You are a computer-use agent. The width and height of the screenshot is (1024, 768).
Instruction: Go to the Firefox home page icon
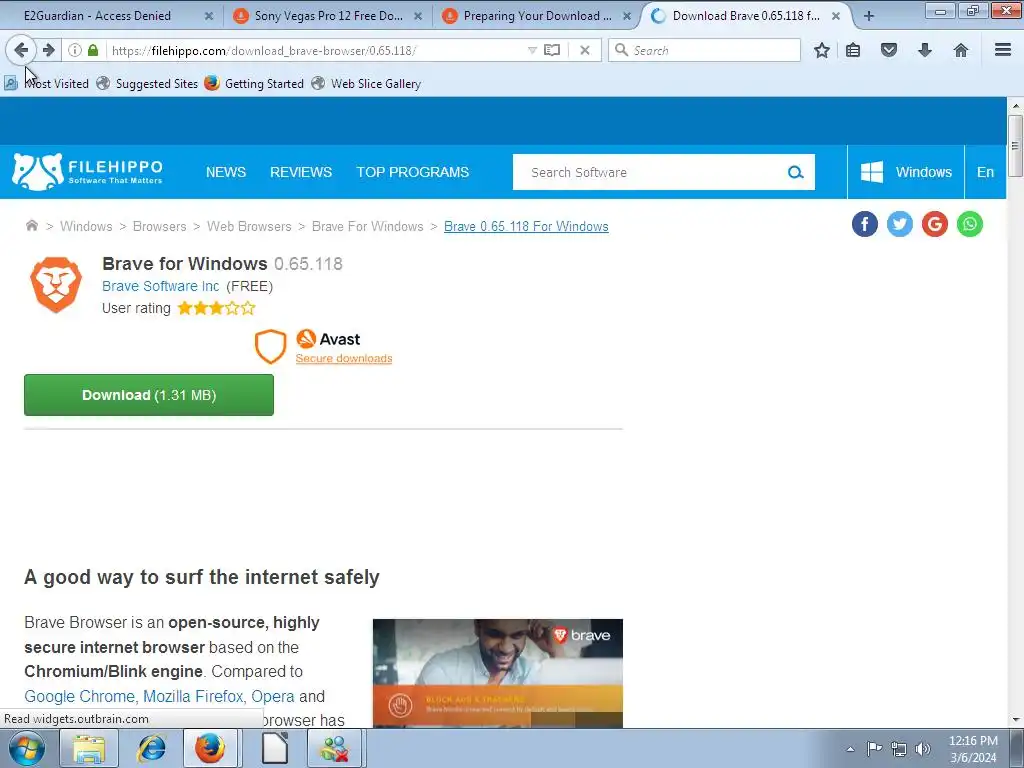[x=961, y=50]
